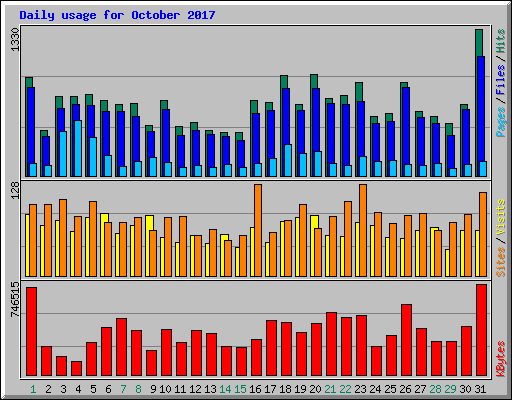
Task: Click day 10 on the x-axis
Action: (165, 389)
